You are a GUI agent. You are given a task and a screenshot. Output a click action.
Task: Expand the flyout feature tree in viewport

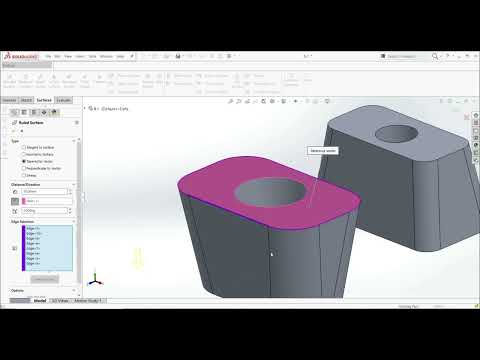[85, 108]
